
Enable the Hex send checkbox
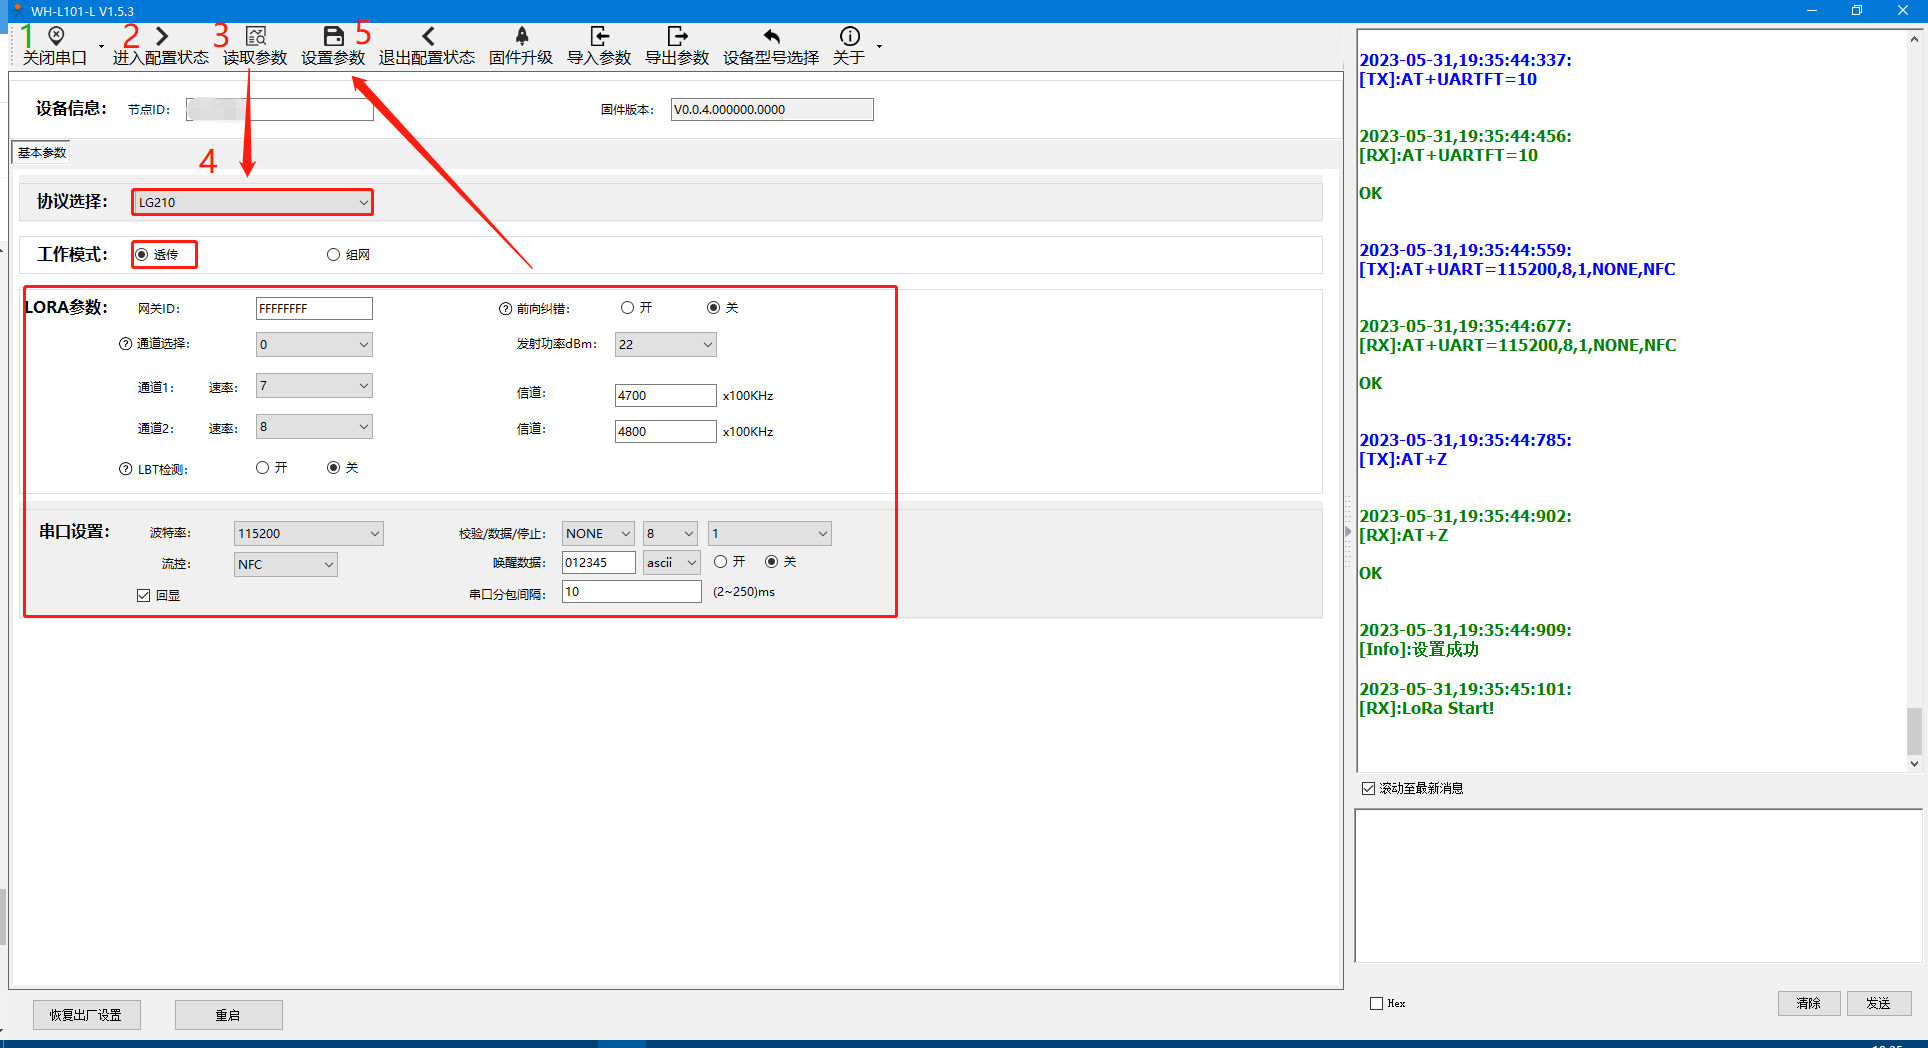point(1377,1003)
